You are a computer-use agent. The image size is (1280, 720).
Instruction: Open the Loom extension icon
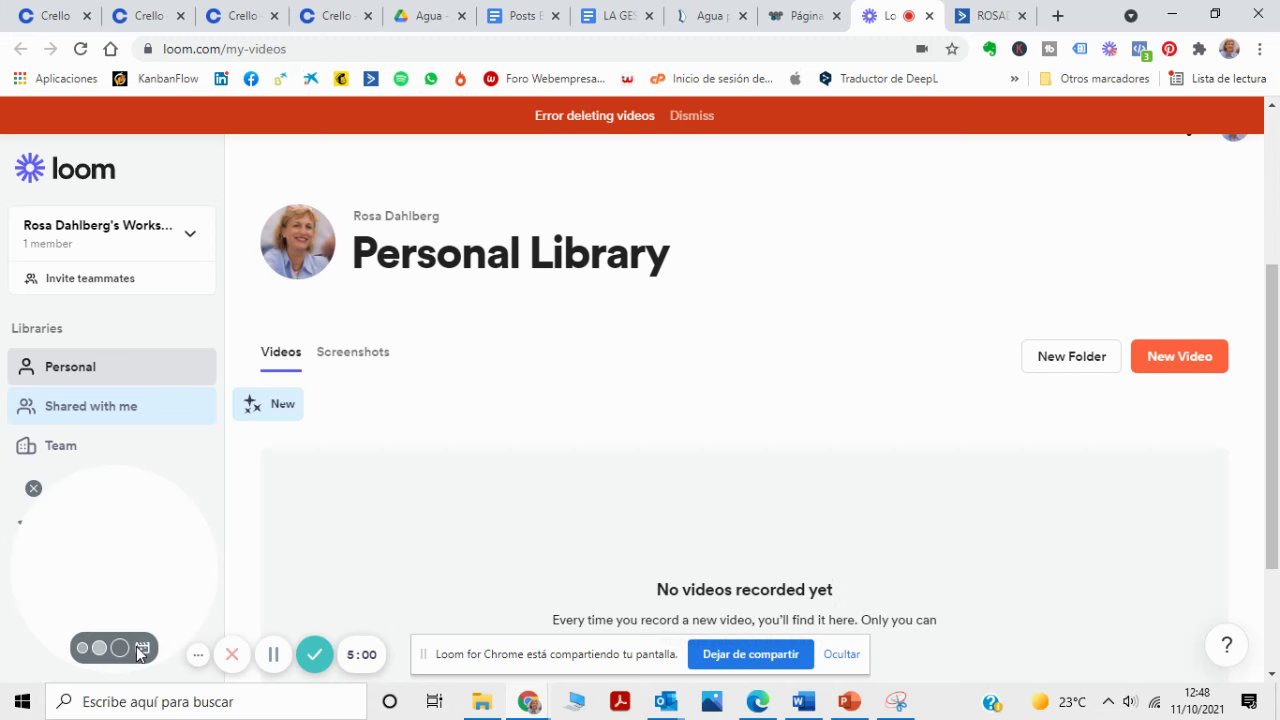[1109, 49]
